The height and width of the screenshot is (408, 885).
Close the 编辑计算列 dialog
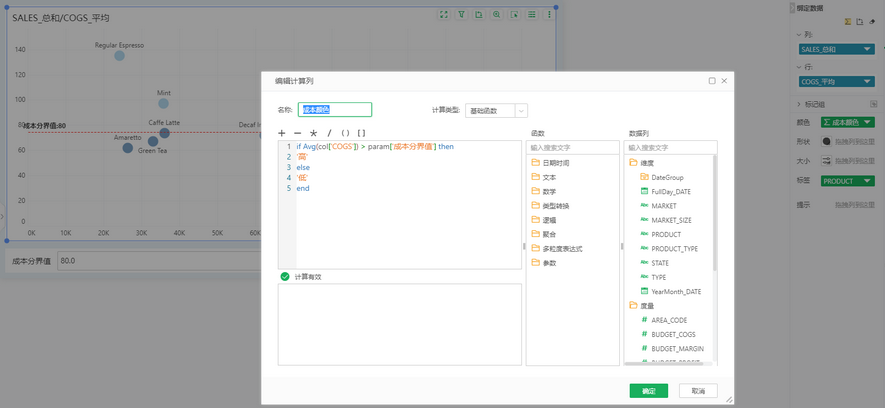click(x=724, y=81)
